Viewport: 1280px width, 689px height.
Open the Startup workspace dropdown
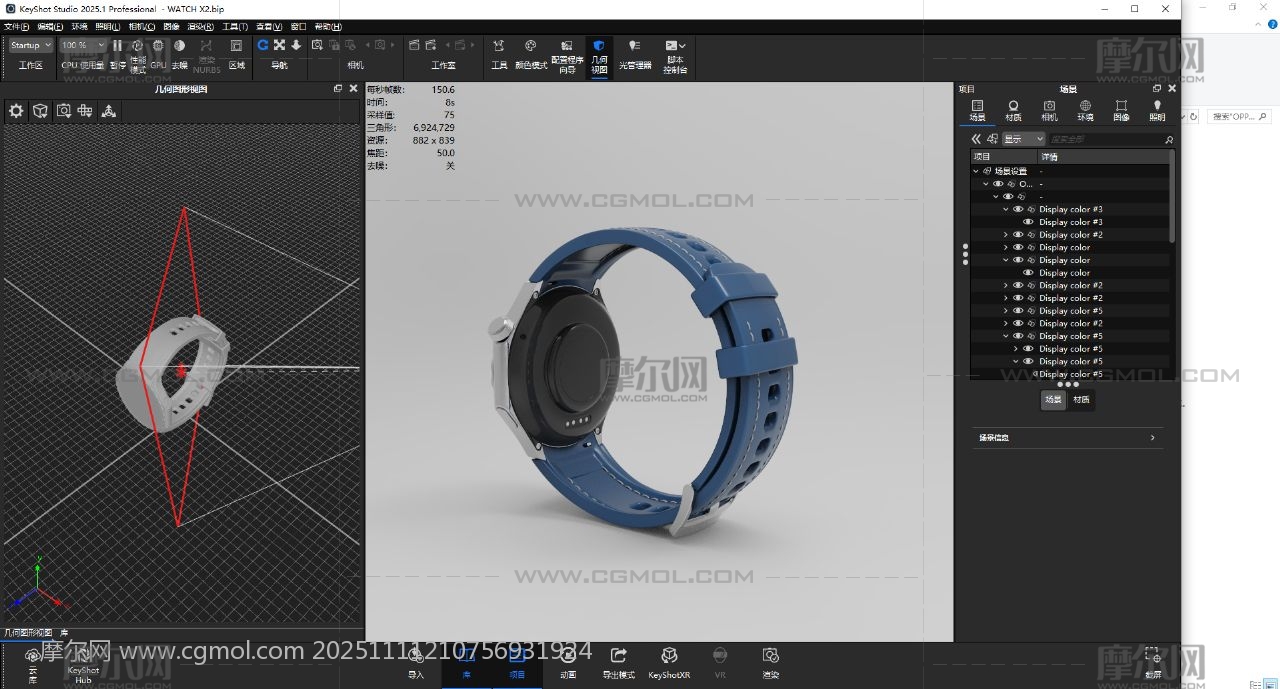30,45
